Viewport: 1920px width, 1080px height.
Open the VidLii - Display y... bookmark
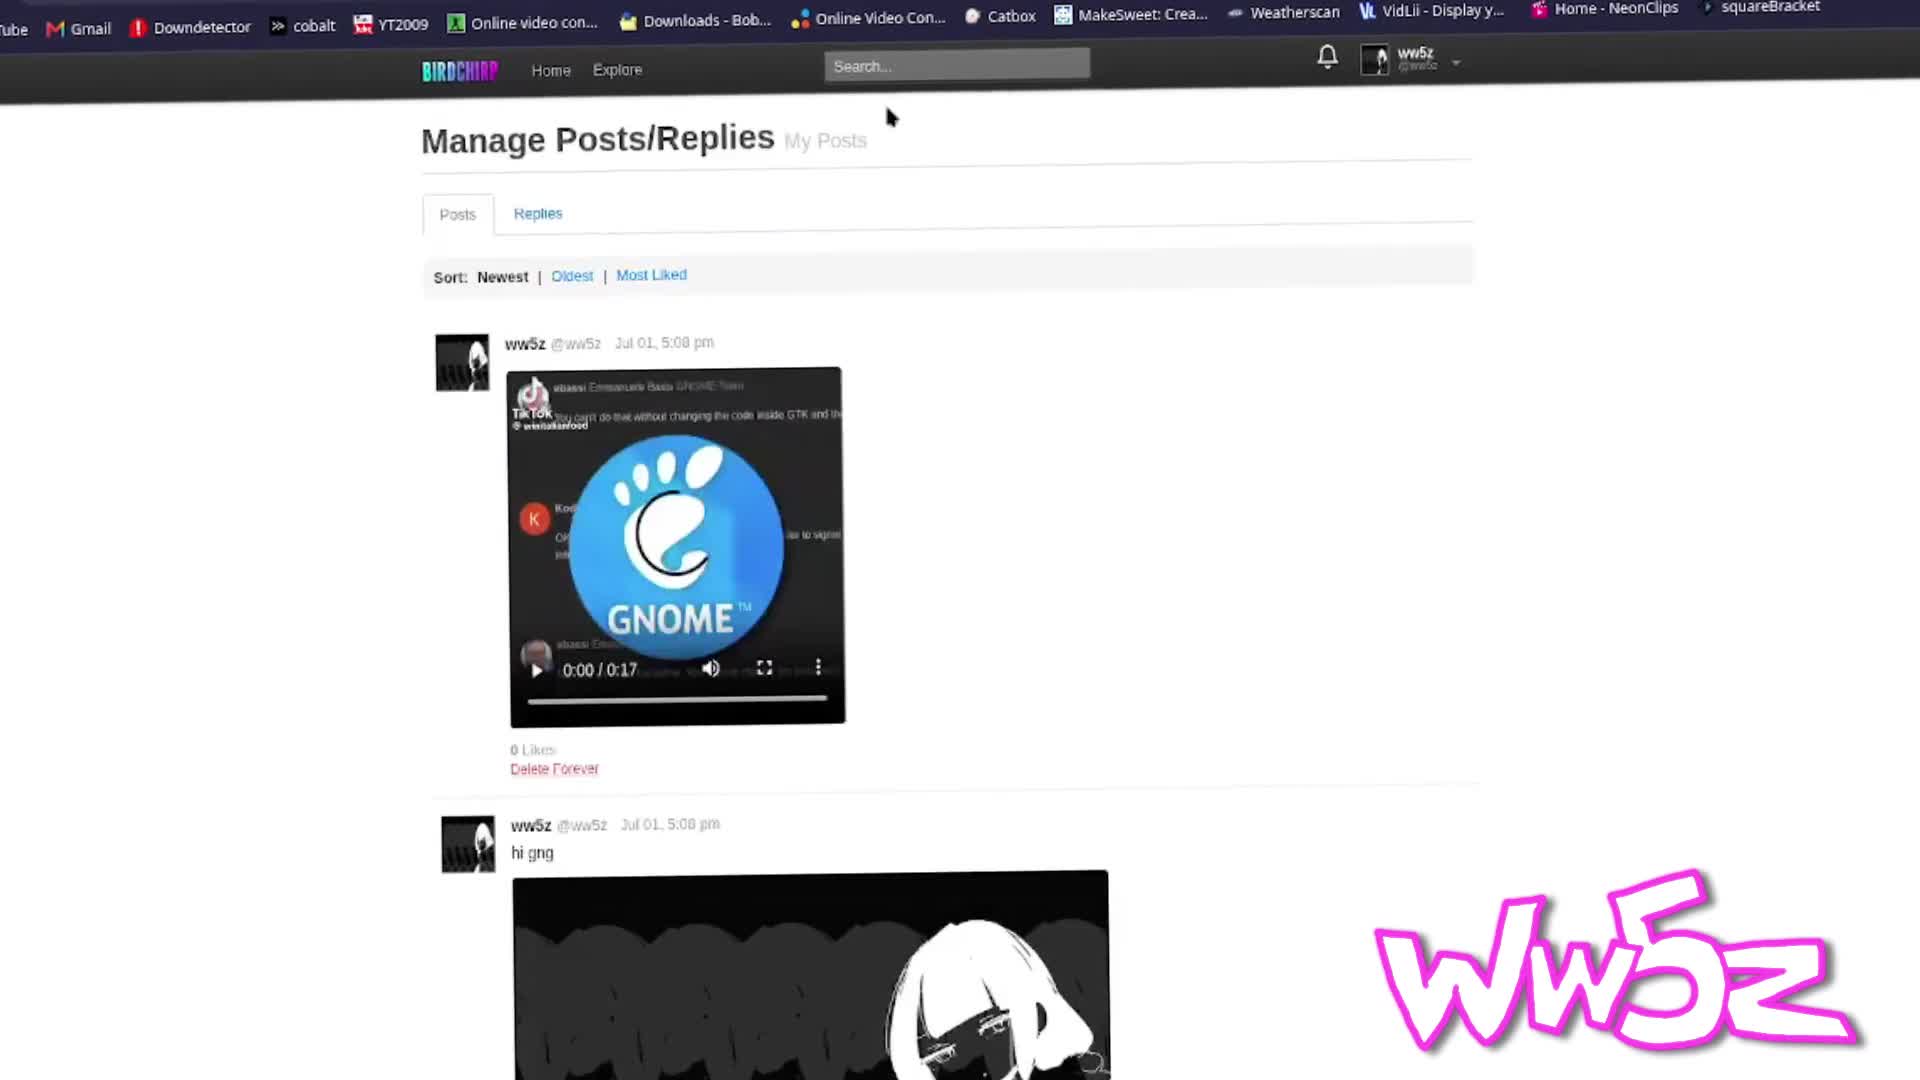(x=1431, y=10)
